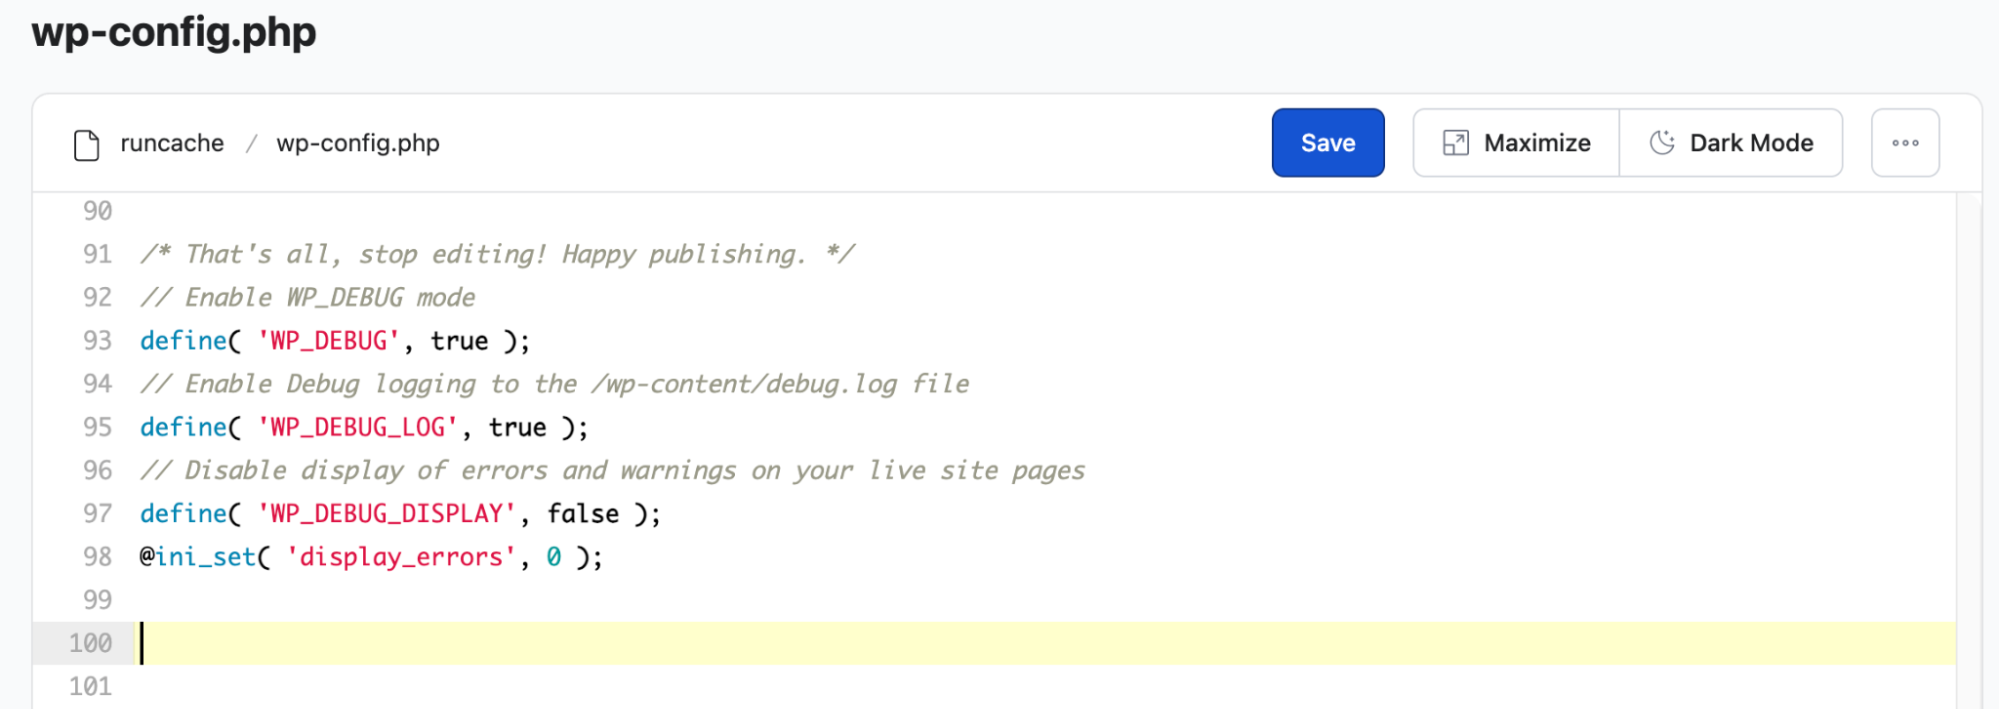Select line number 100 in the gutter
This screenshot has width=1999, height=709.
click(x=90, y=643)
